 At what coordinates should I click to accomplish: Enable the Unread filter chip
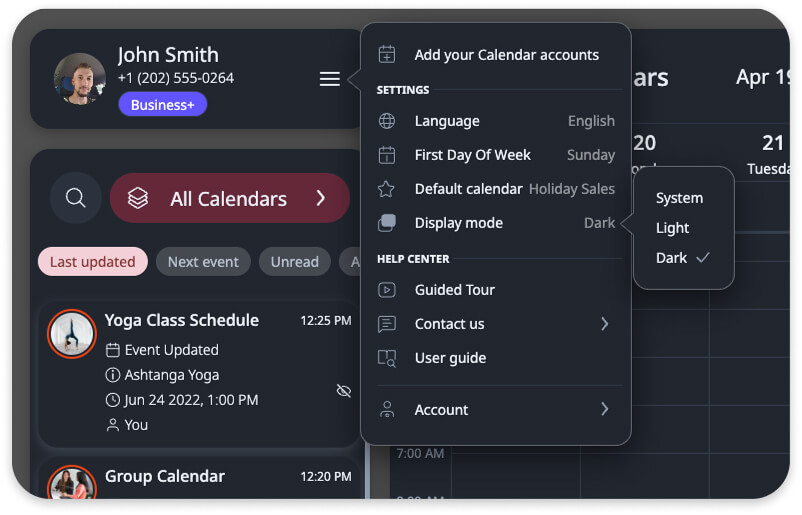point(295,262)
